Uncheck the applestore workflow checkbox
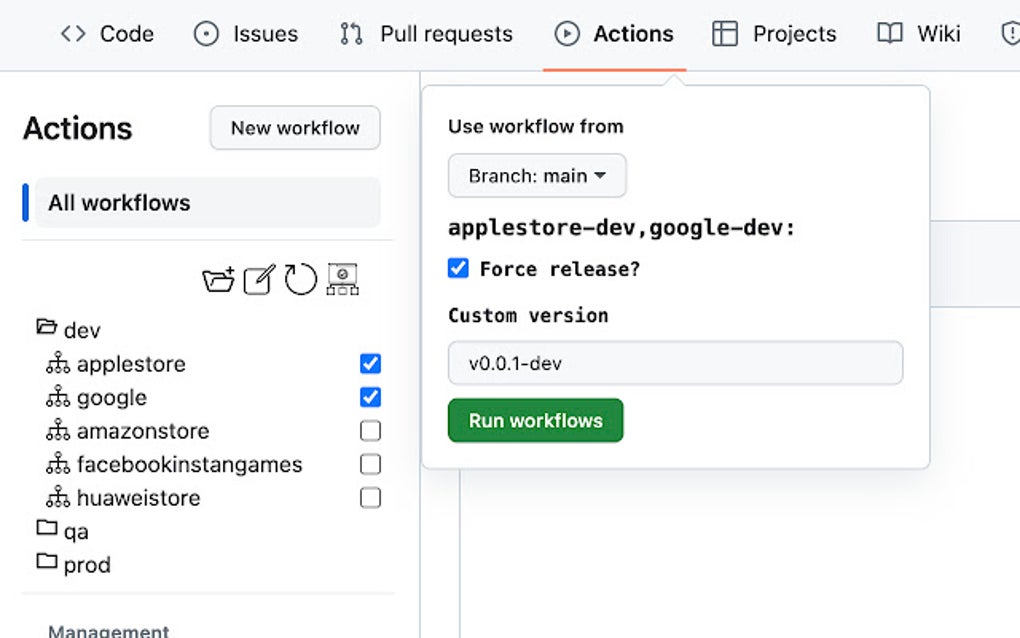 pyautogui.click(x=370, y=364)
